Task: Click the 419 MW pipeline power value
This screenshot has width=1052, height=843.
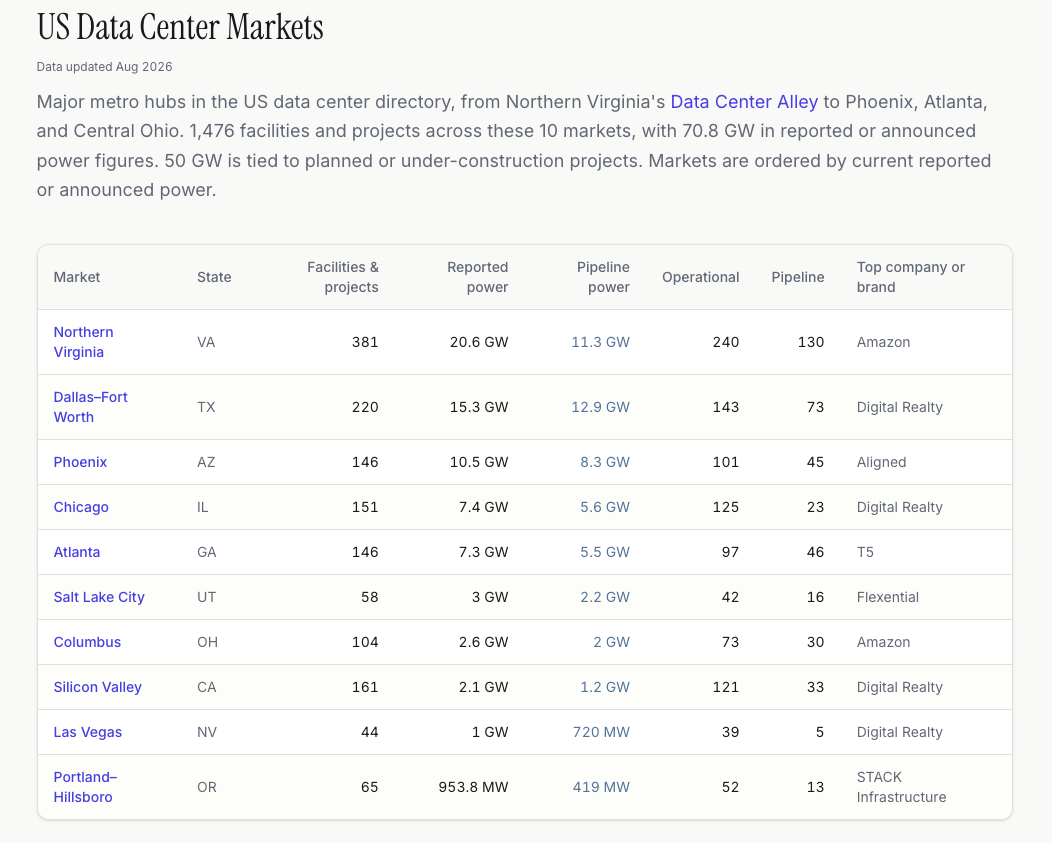Action: [x=601, y=787]
